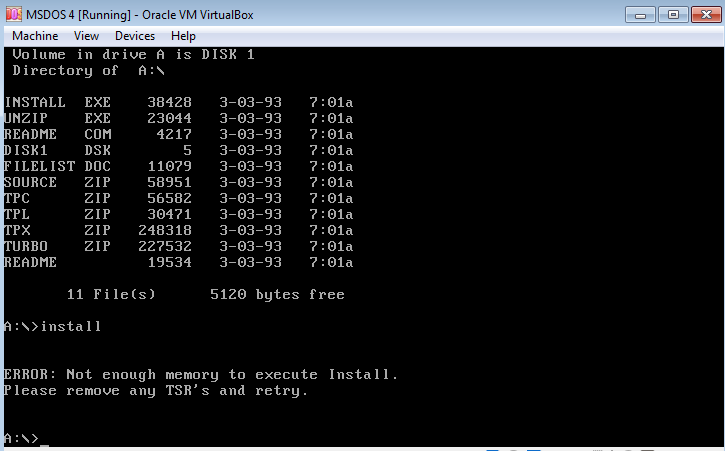Click the '5120 bytes free' summary line

pyautogui.click(x=276, y=294)
